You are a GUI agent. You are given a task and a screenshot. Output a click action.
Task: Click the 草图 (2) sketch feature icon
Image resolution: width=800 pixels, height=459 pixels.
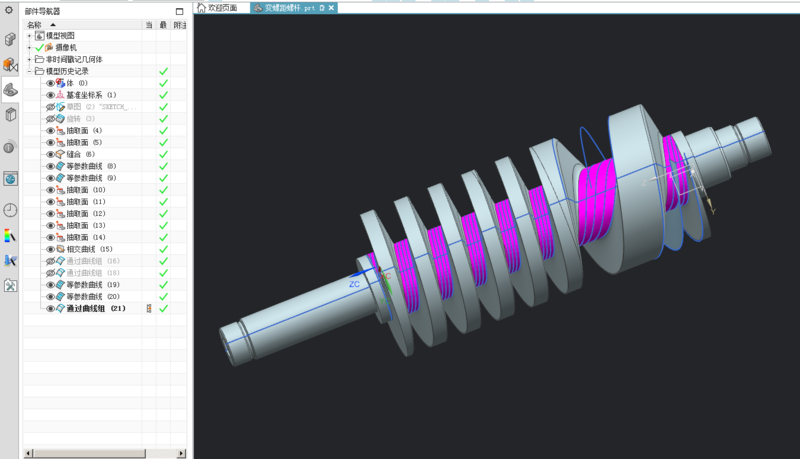[x=60, y=107]
